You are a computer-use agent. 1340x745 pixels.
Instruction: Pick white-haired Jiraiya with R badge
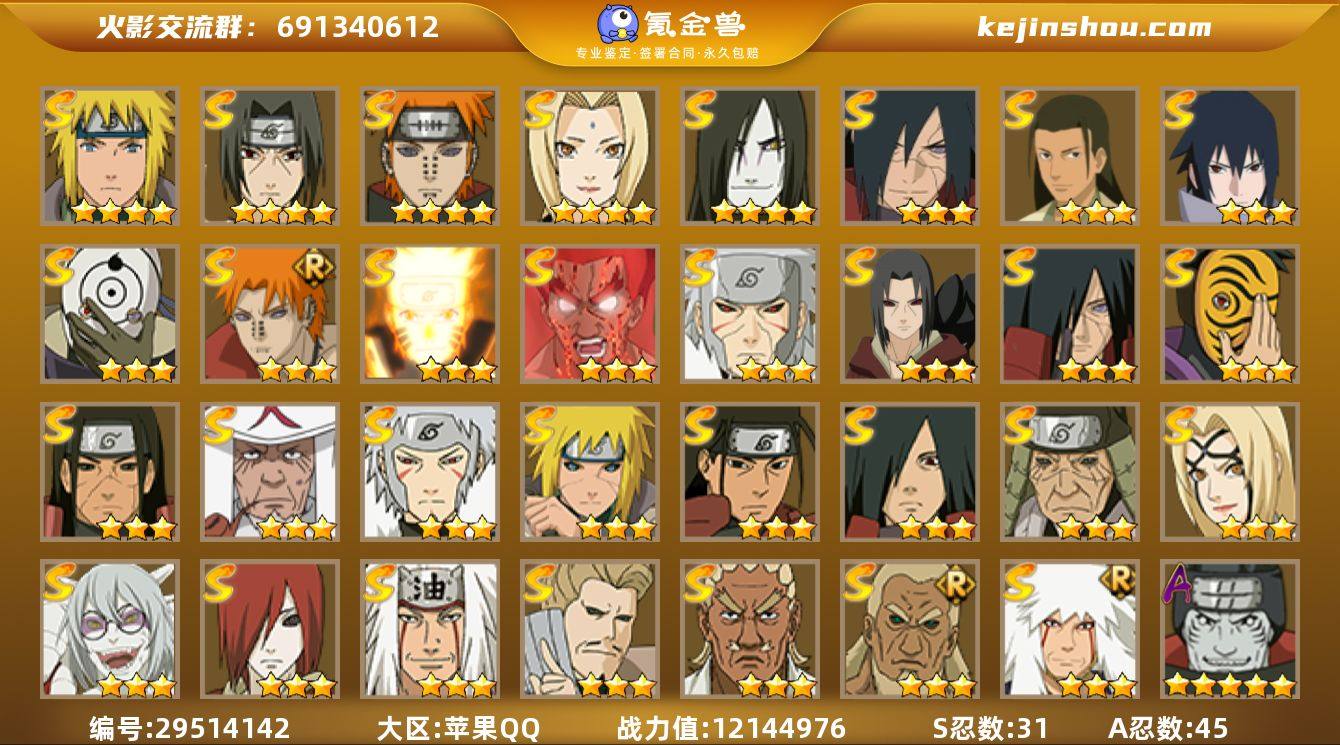click(1070, 629)
